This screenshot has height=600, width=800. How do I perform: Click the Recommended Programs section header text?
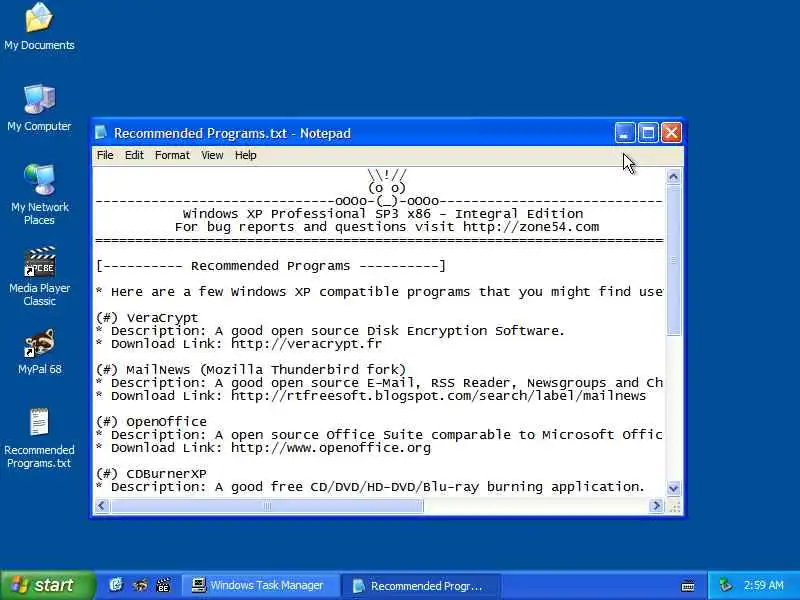(271, 266)
